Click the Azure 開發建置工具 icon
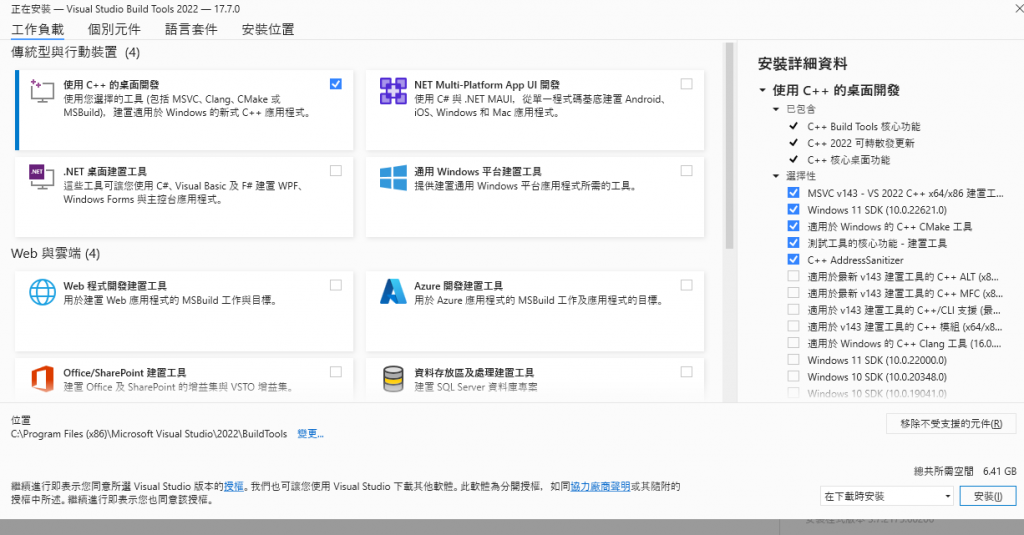 click(393, 291)
